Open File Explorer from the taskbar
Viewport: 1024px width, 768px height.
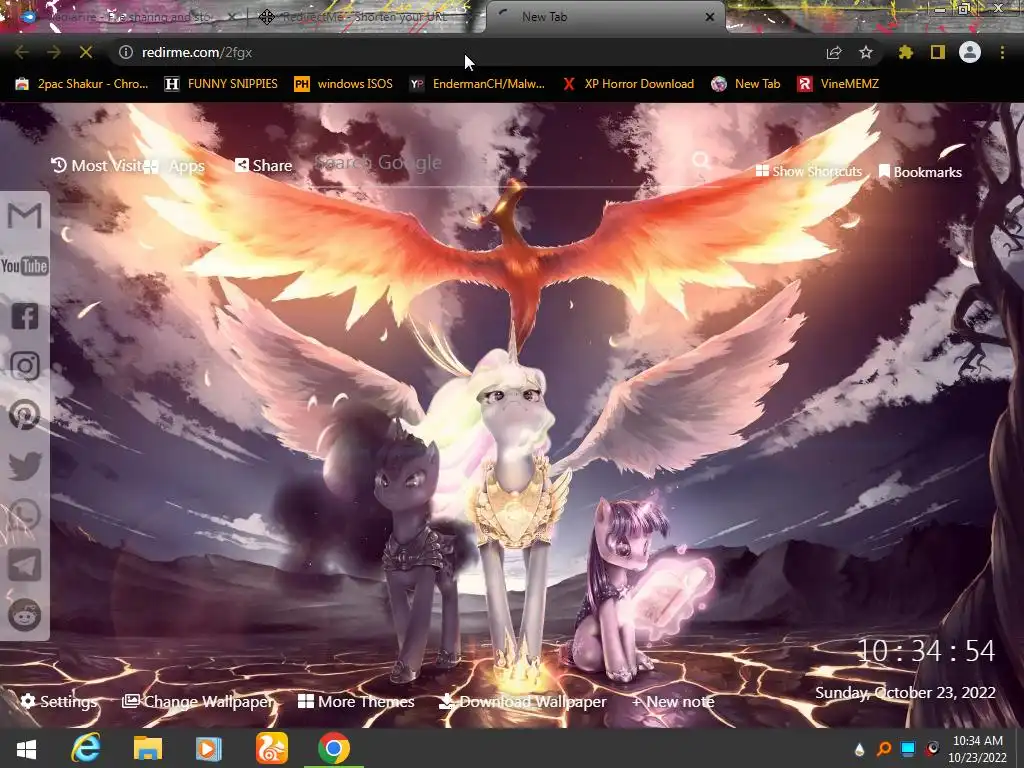(x=148, y=749)
